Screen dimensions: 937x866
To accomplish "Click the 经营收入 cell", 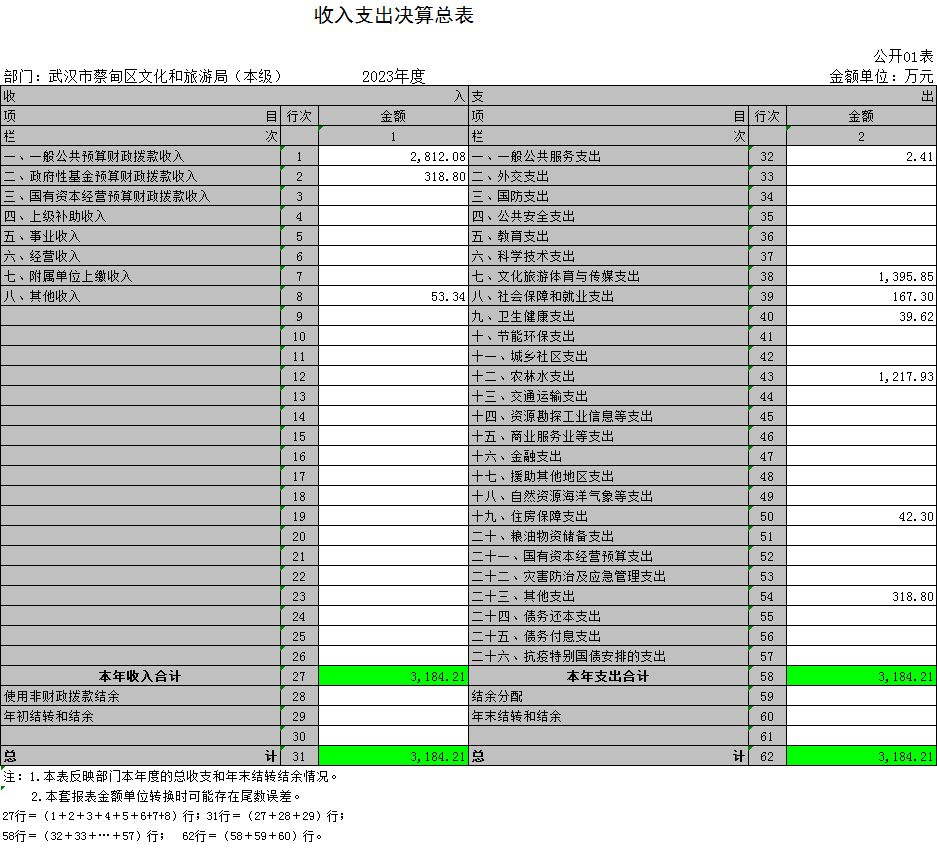I will [140, 256].
